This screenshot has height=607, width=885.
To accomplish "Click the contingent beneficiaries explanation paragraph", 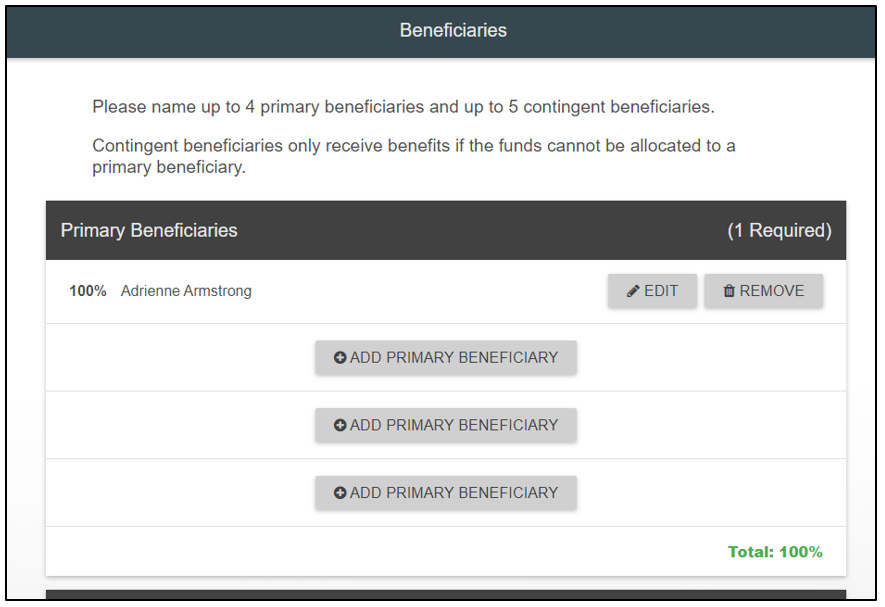I will (413, 157).
